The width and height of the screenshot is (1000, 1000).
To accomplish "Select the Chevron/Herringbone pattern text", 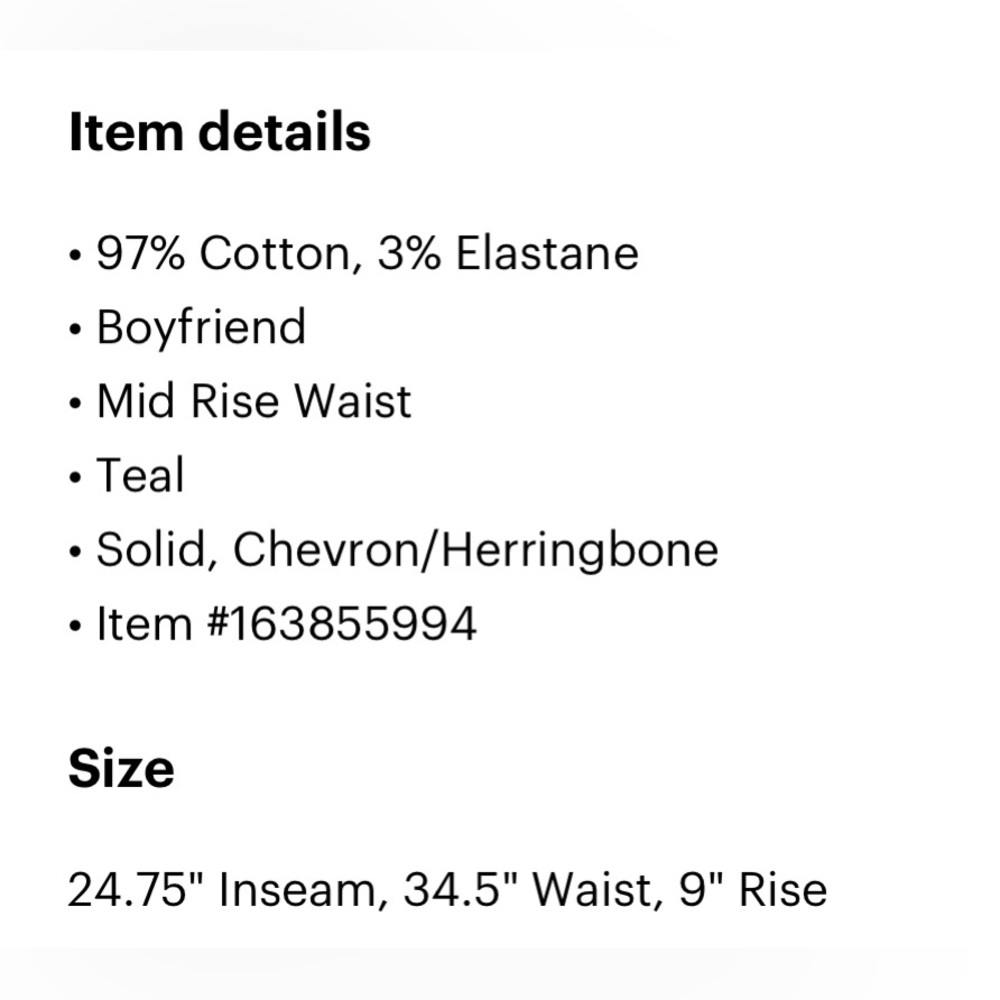I will click(x=476, y=550).
